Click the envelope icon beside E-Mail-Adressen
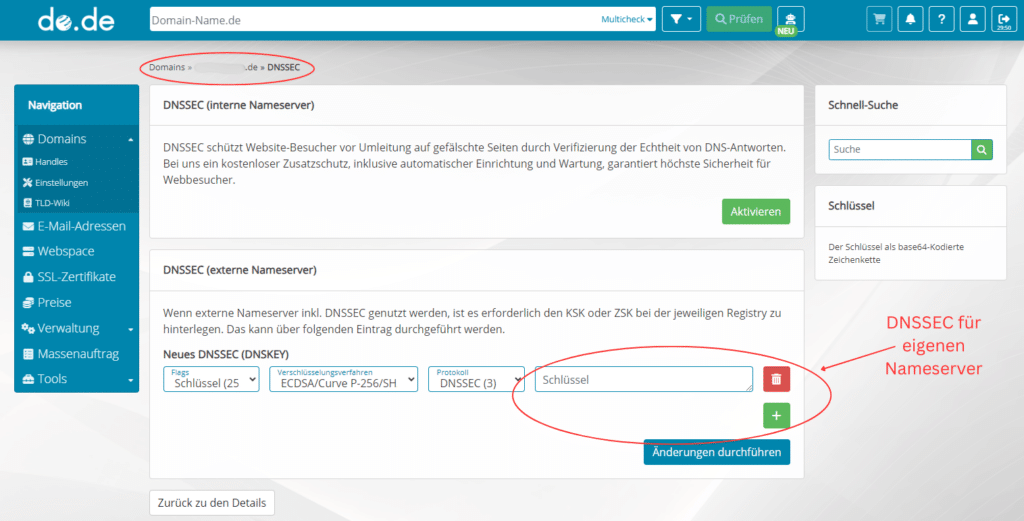The image size is (1024, 521). (x=28, y=227)
